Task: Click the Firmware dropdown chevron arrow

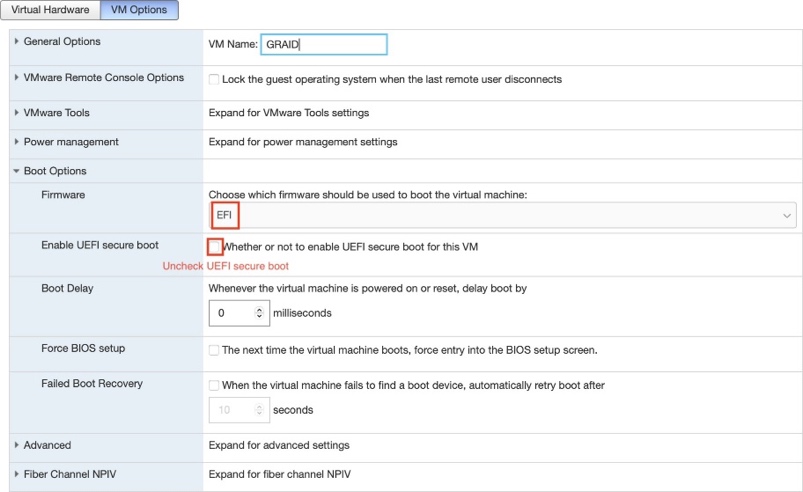Action: click(787, 216)
